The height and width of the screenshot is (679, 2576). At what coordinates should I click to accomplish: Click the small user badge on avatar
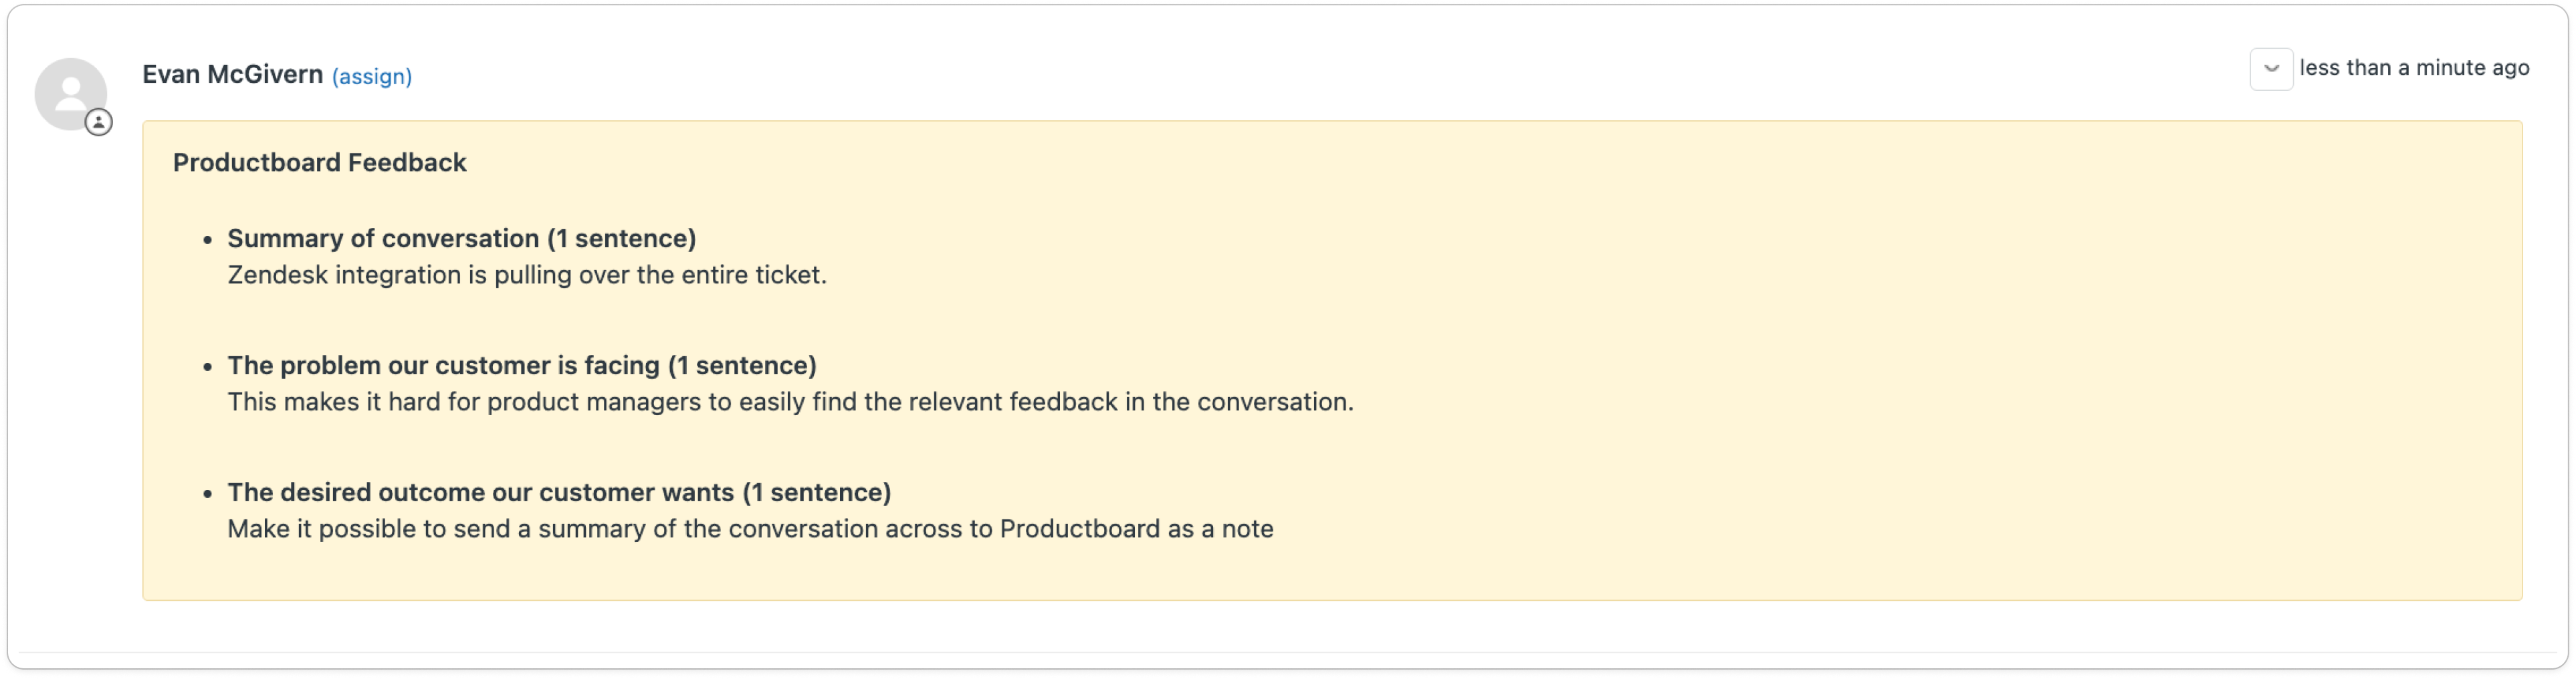pos(98,122)
